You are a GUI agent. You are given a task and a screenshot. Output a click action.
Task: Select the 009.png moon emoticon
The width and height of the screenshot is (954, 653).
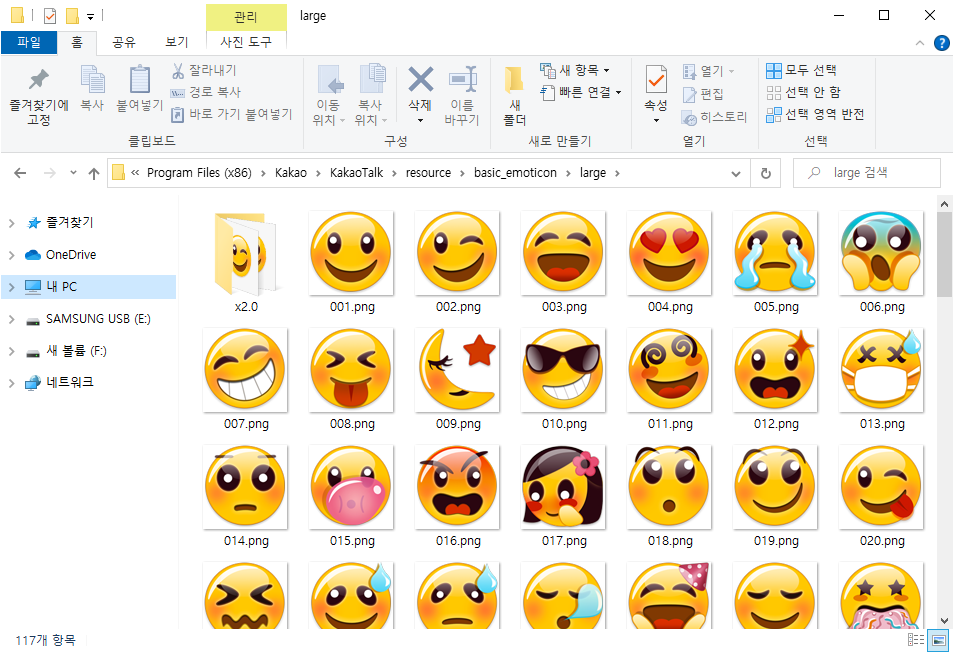click(x=458, y=379)
